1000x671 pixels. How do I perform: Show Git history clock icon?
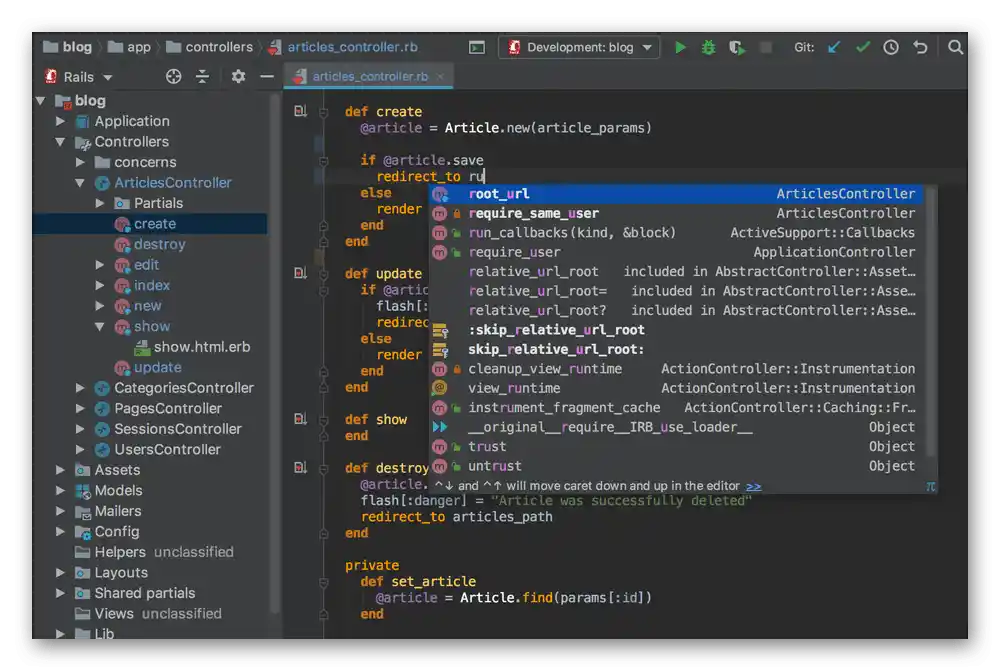click(x=891, y=47)
